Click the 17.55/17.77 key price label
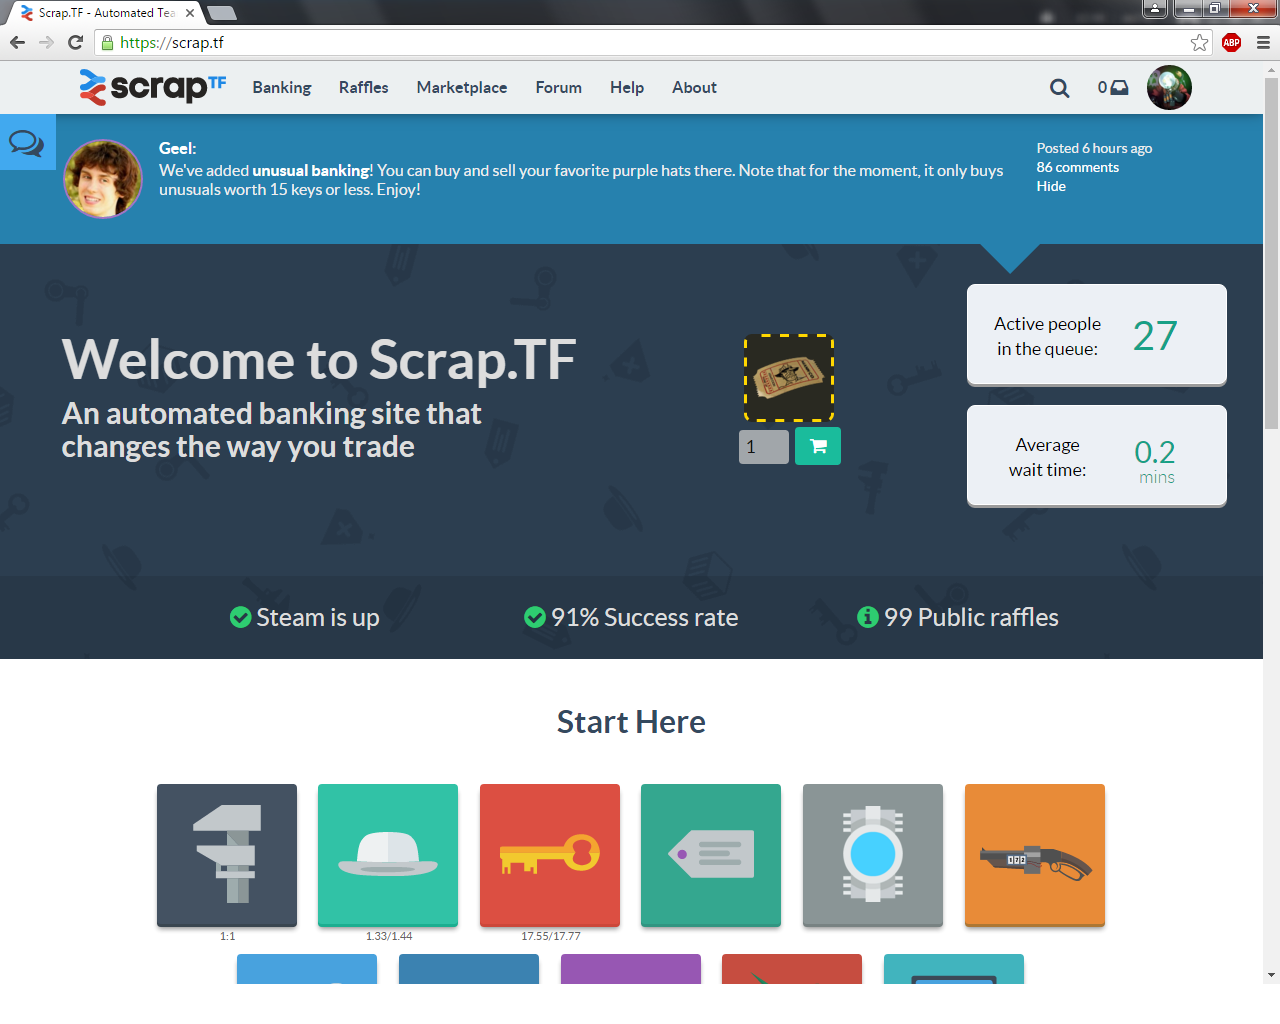 [x=551, y=936]
